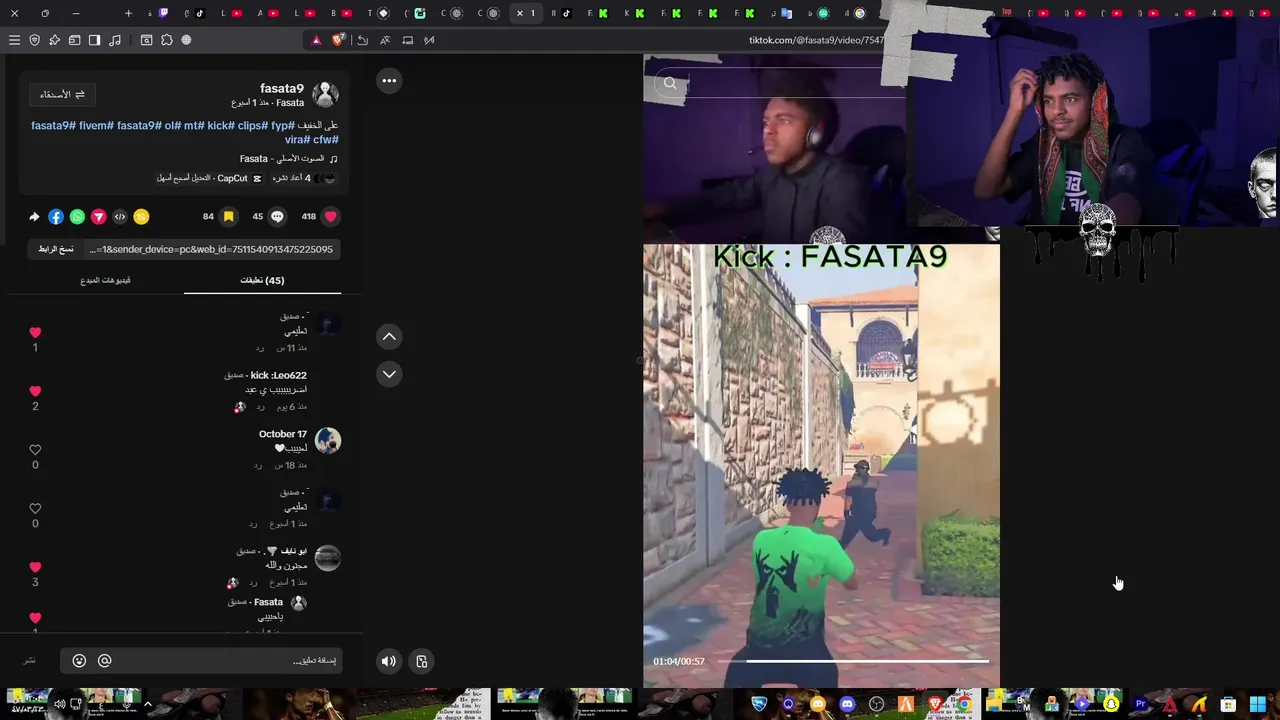Screen dimensions: 1280x720
Task: Open the browser hamburger menu
Action: point(14,40)
